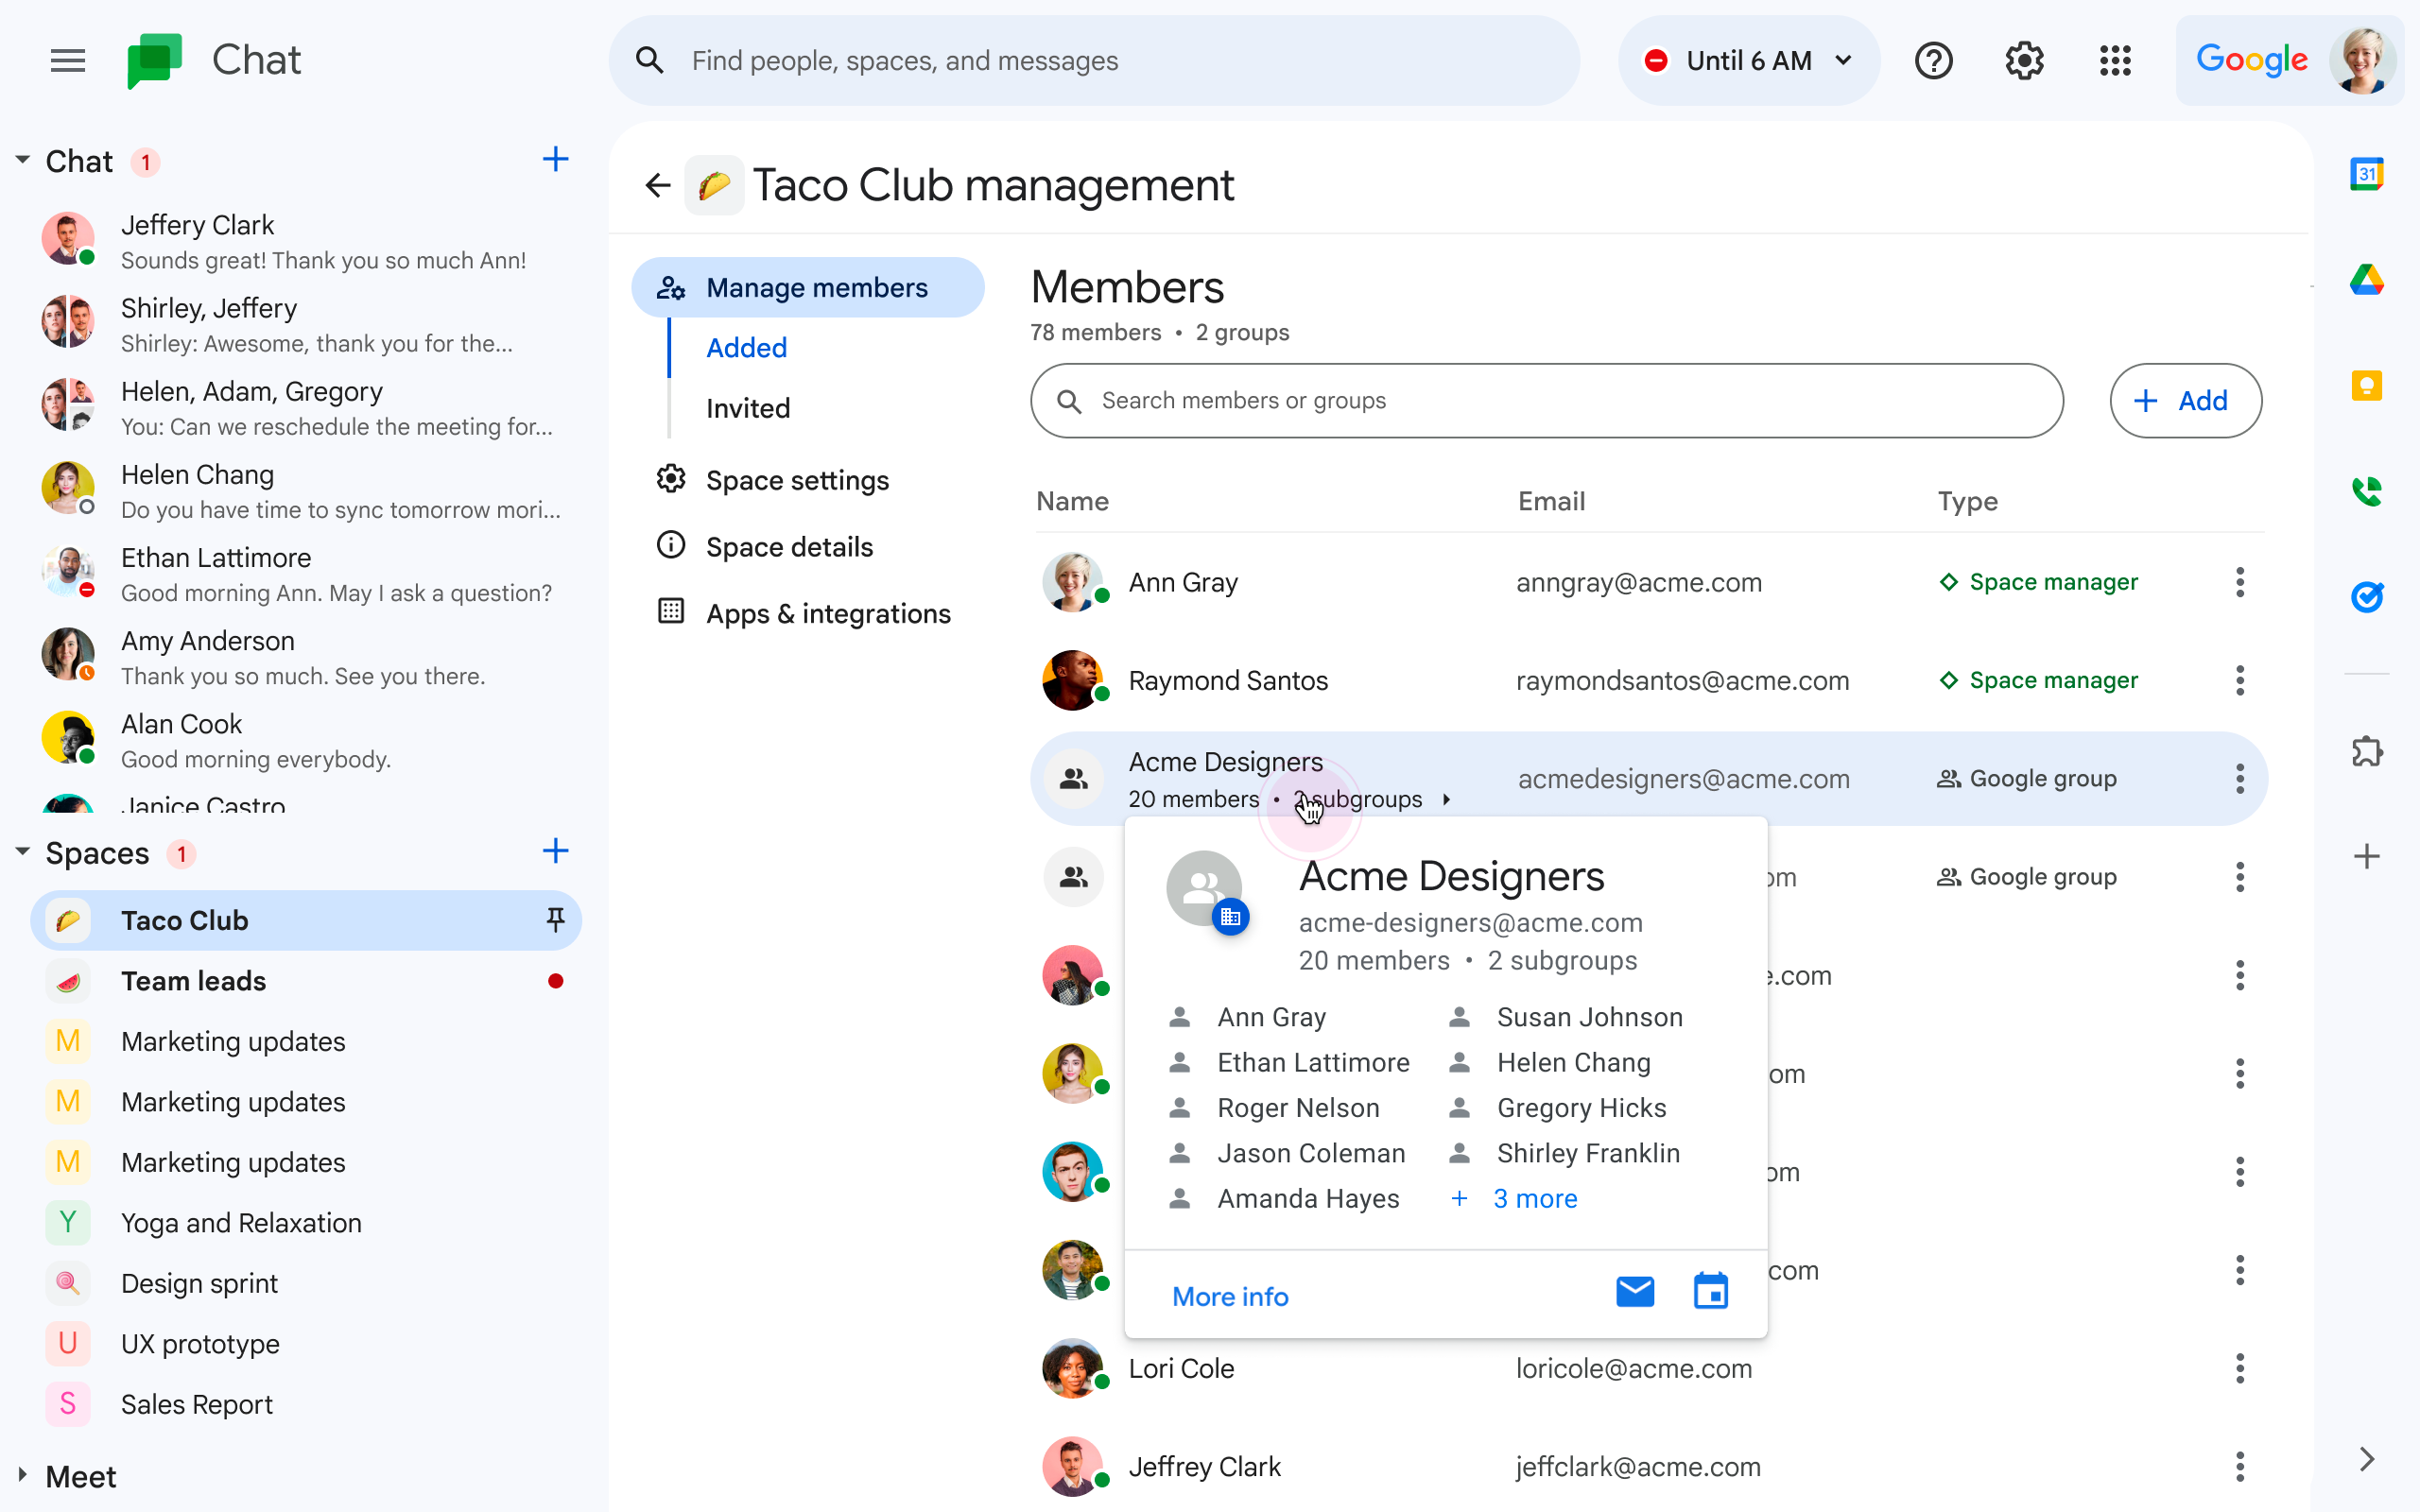Unpin the Taco Club space
Image resolution: width=2420 pixels, height=1512 pixels.
[556, 920]
